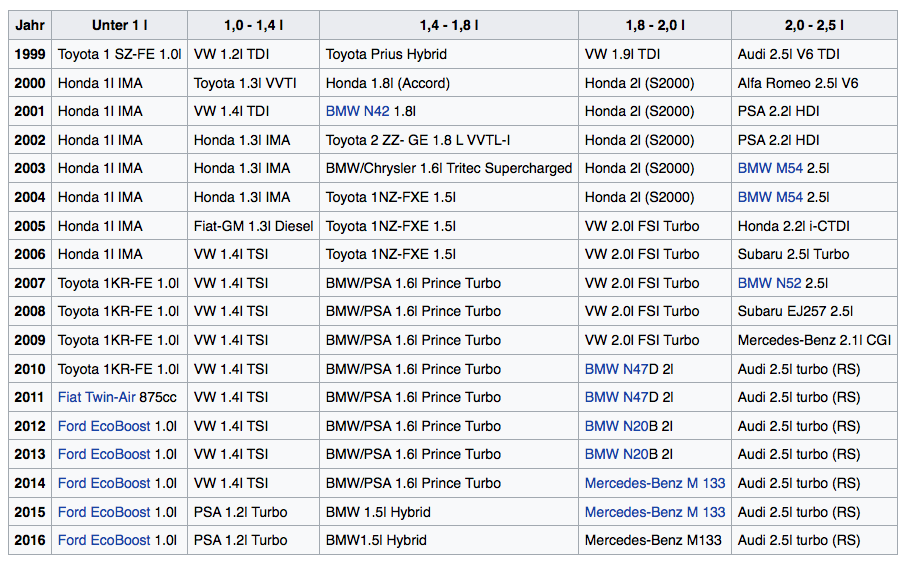This screenshot has height=566, width=904.
Task: Click the 'Subaru 2.5l Turbo' cell
Action: (814, 254)
